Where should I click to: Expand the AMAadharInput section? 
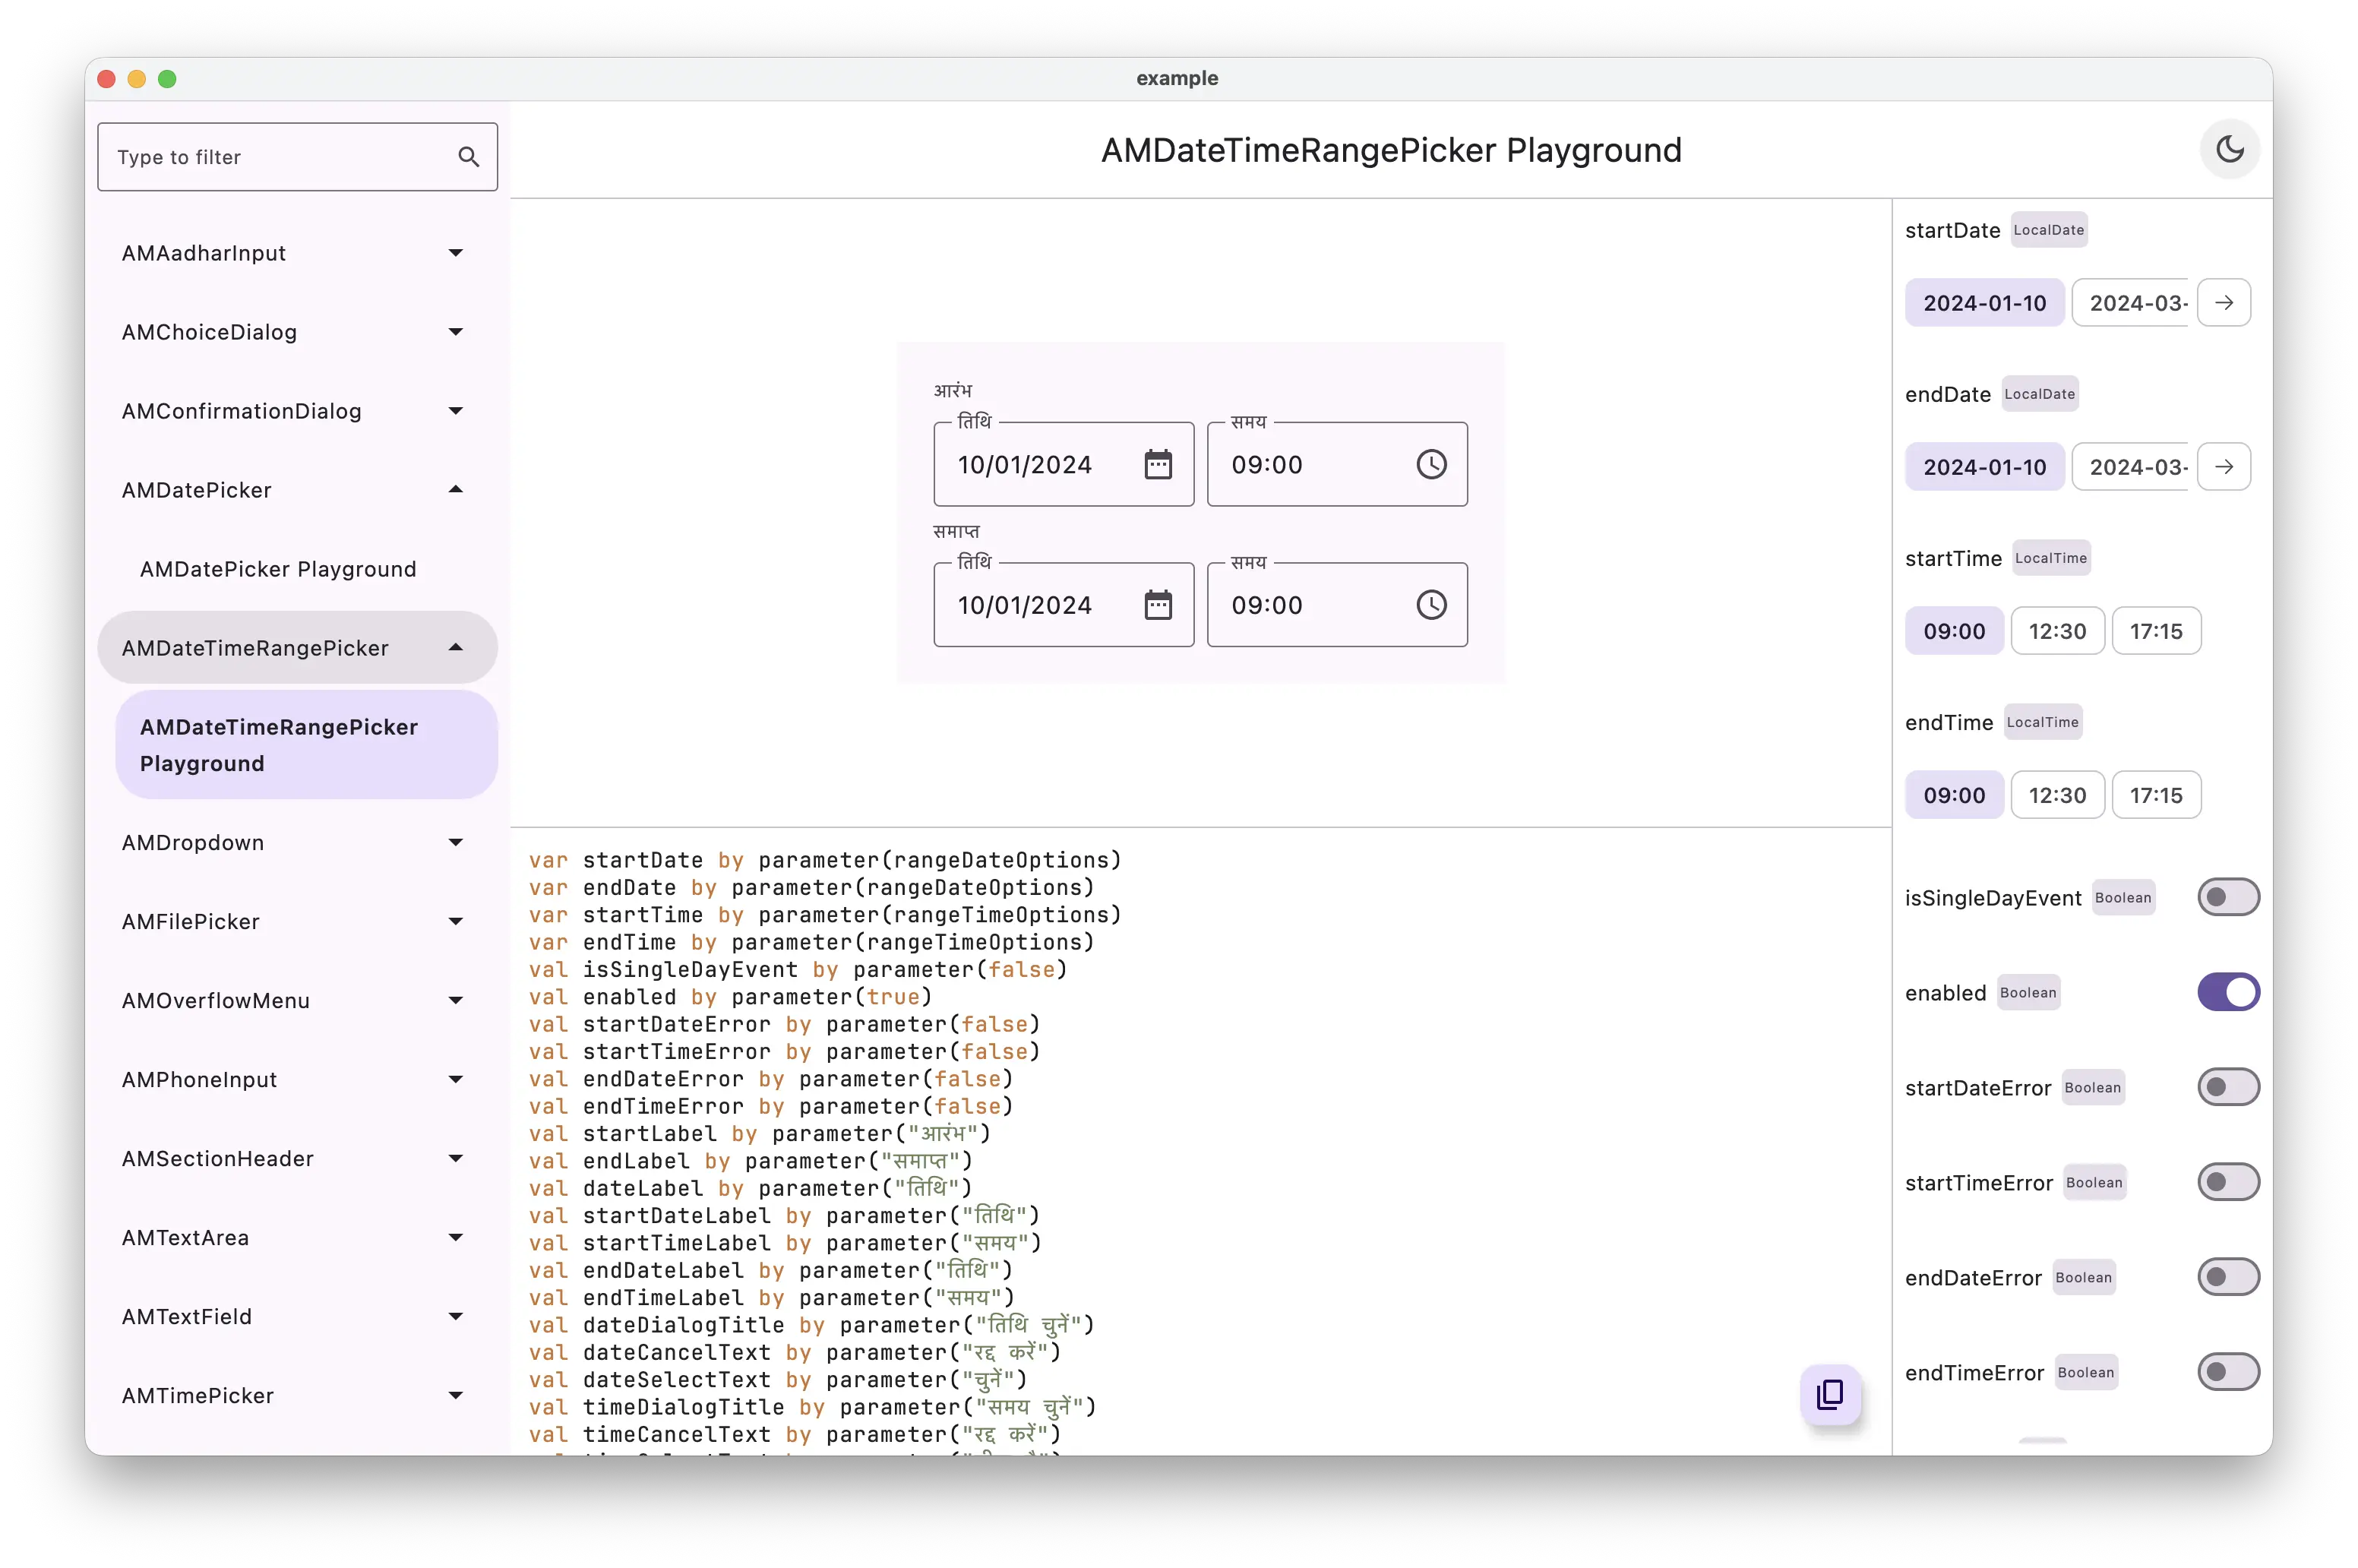pos(297,253)
